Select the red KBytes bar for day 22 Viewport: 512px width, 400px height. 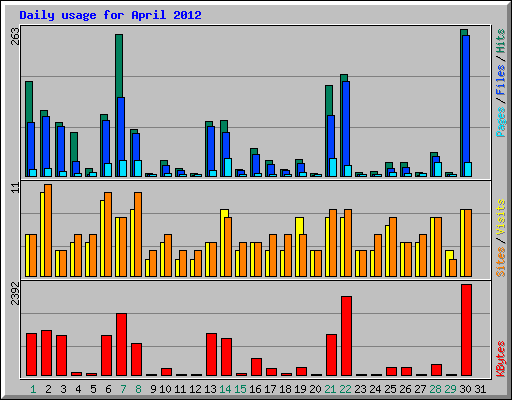pos(346,336)
